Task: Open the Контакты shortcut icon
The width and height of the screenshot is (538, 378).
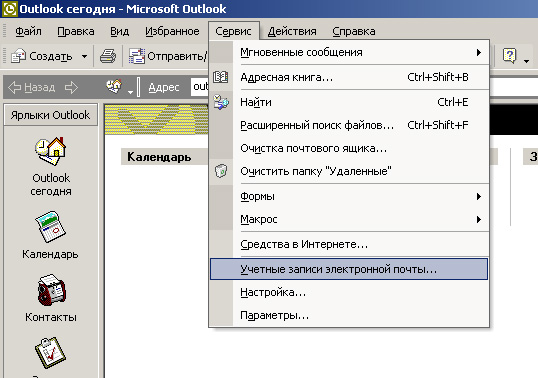Action: 51,290
